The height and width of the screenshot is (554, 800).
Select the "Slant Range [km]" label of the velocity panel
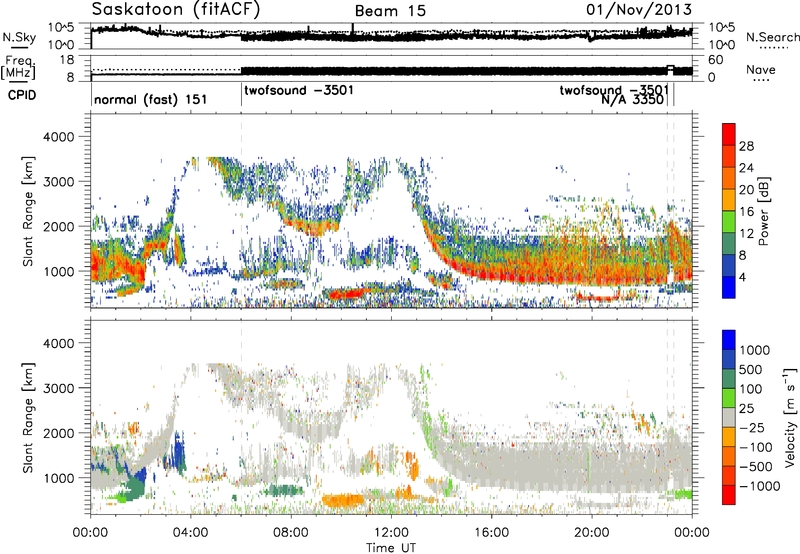click(28, 418)
